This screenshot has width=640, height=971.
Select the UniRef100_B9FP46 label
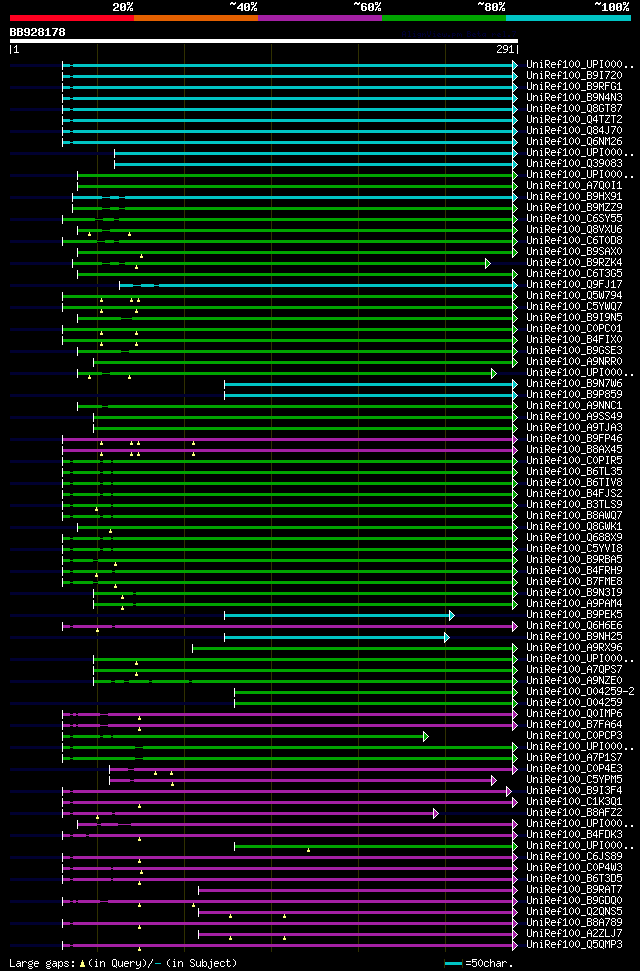pos(574,439)
